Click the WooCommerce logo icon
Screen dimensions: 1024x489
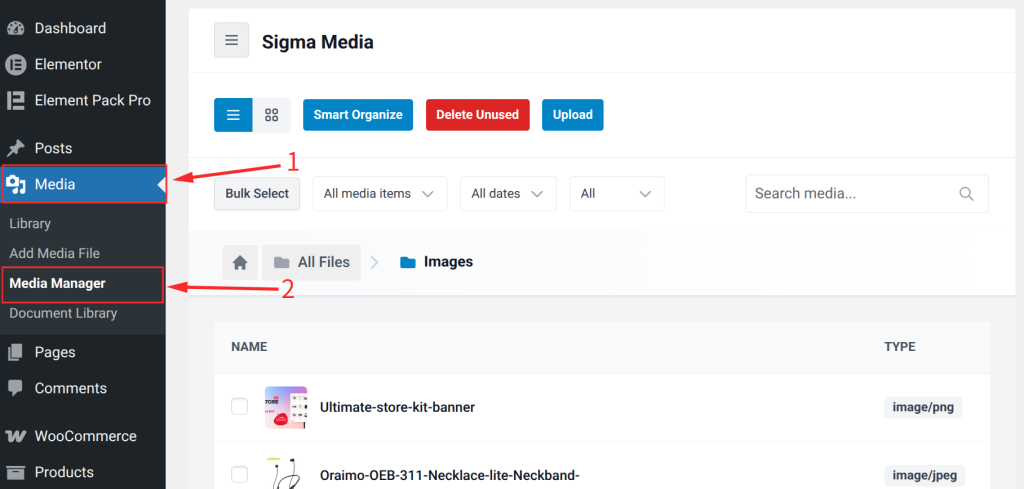[15, 436]
